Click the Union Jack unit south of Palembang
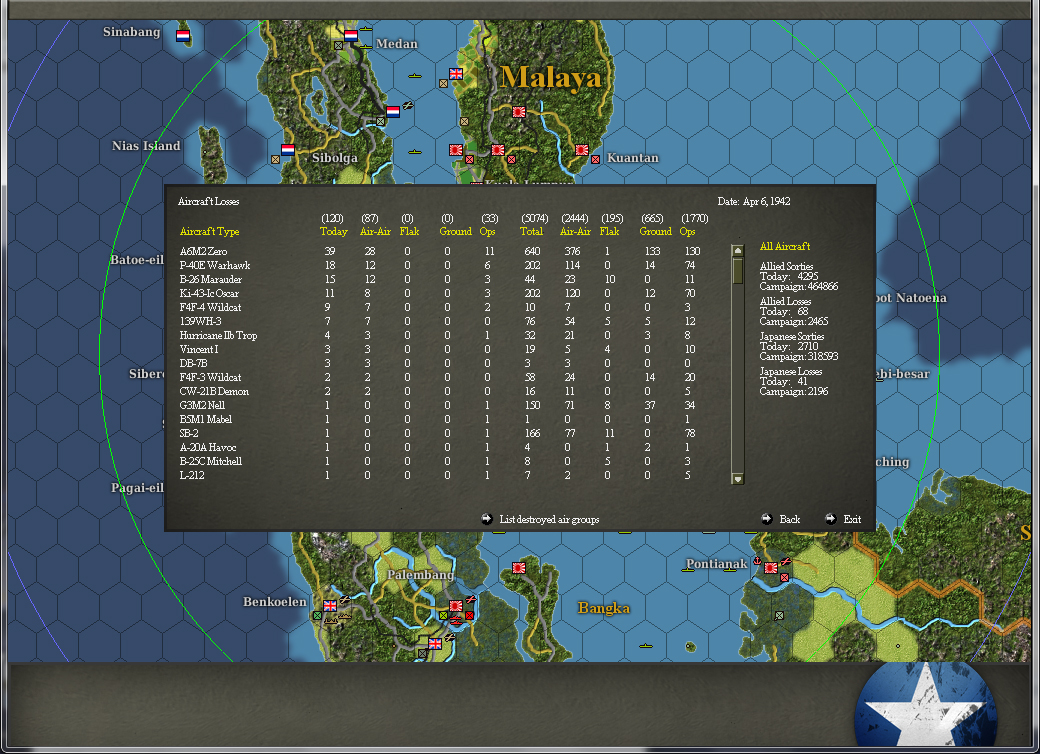The height and width of the screenshot is (754, 1040). [435, 643]
